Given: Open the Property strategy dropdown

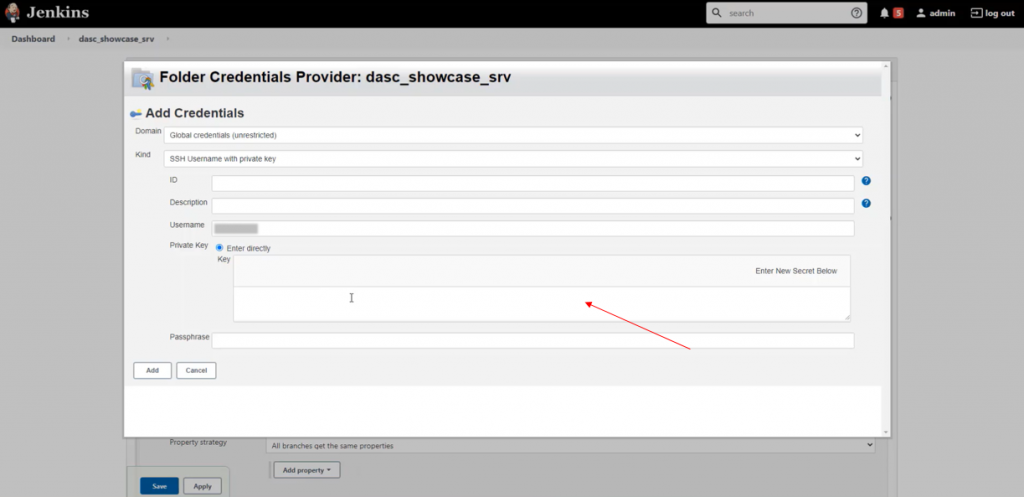Looking at the screenshot, I should (x=570, y=445).
